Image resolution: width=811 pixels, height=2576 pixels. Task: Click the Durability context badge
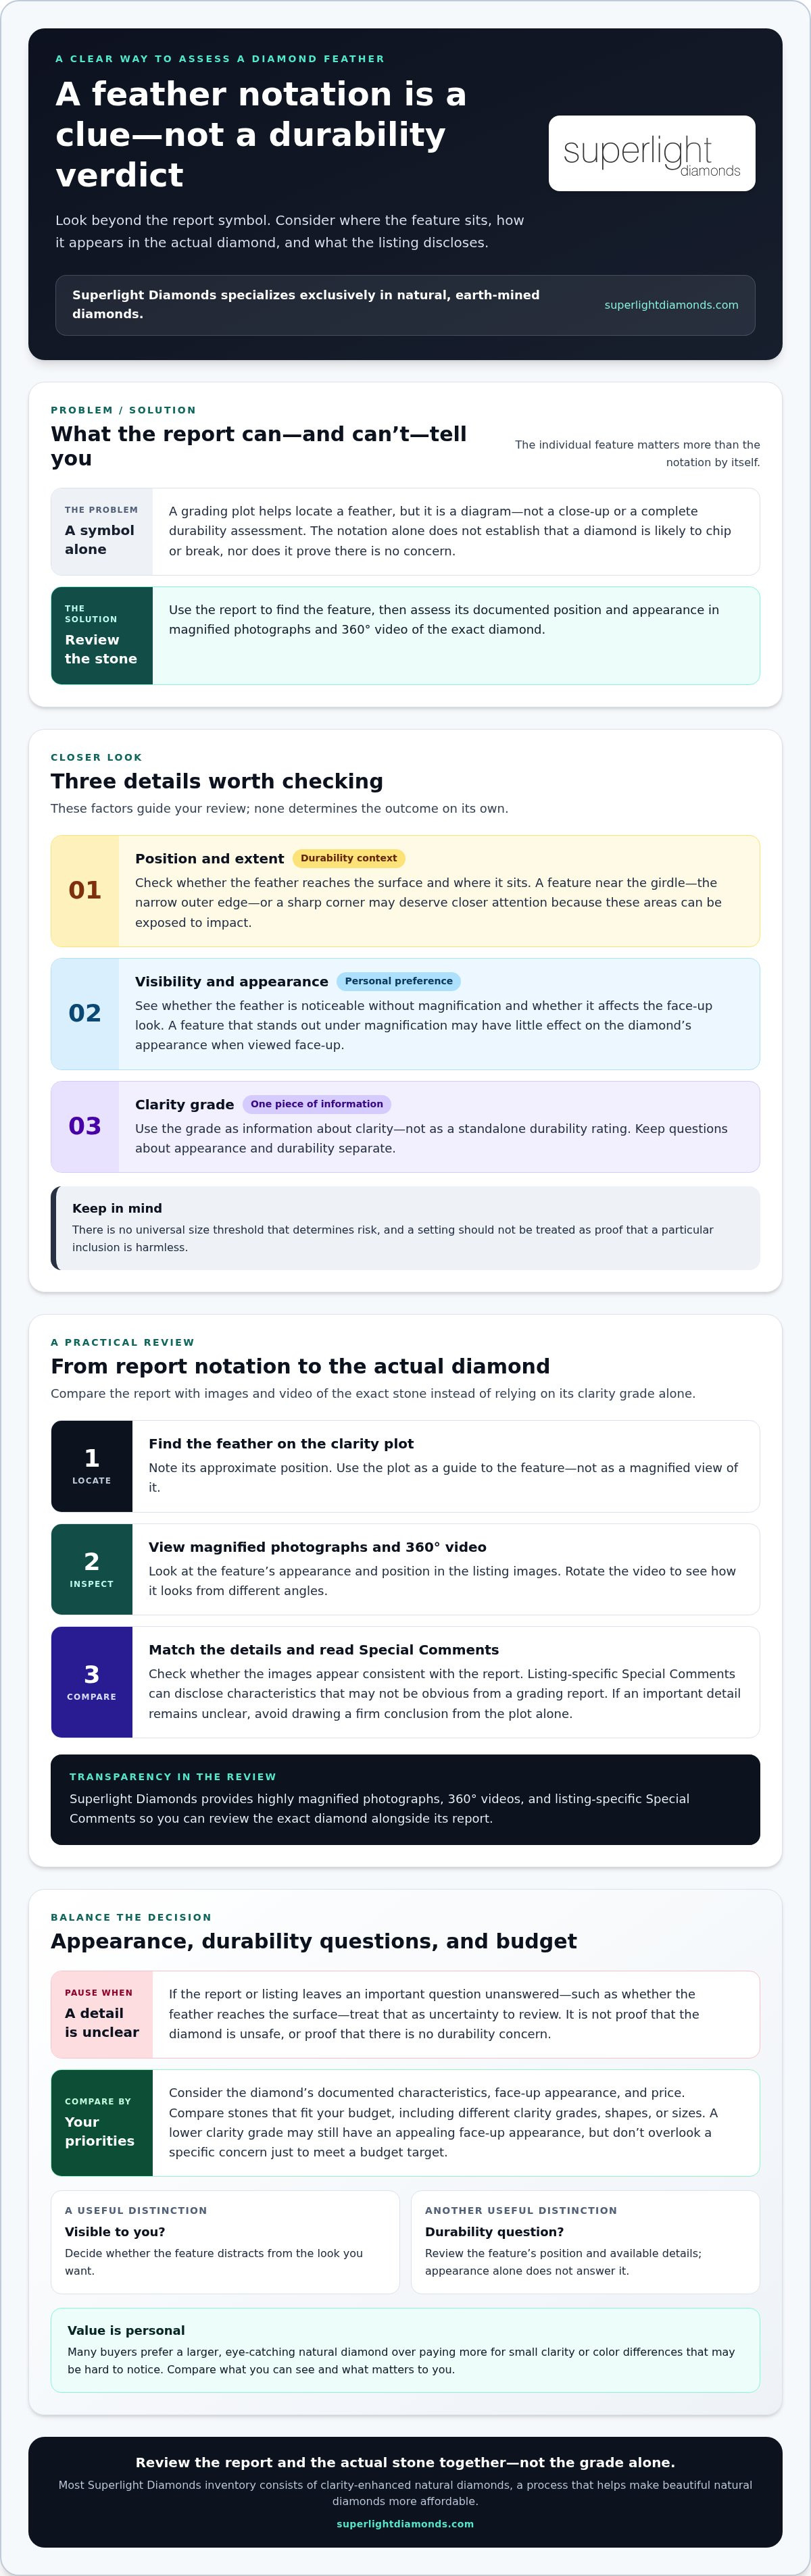(348, 858)
